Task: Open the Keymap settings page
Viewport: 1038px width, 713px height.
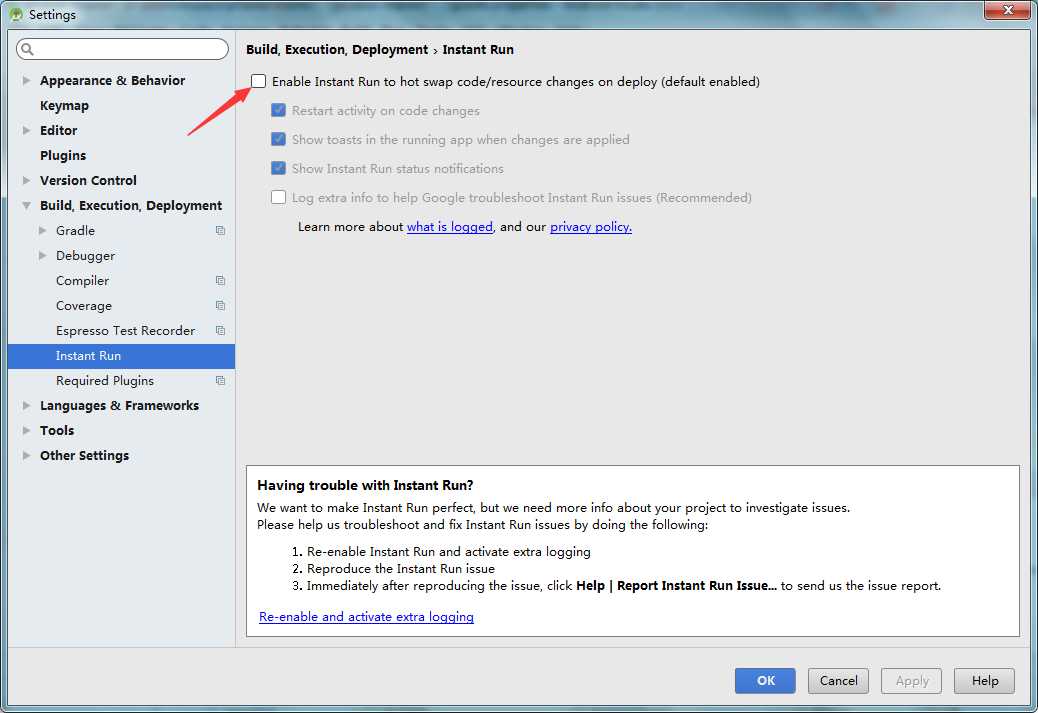Action: pyautogui.click(x=64, y=105)
